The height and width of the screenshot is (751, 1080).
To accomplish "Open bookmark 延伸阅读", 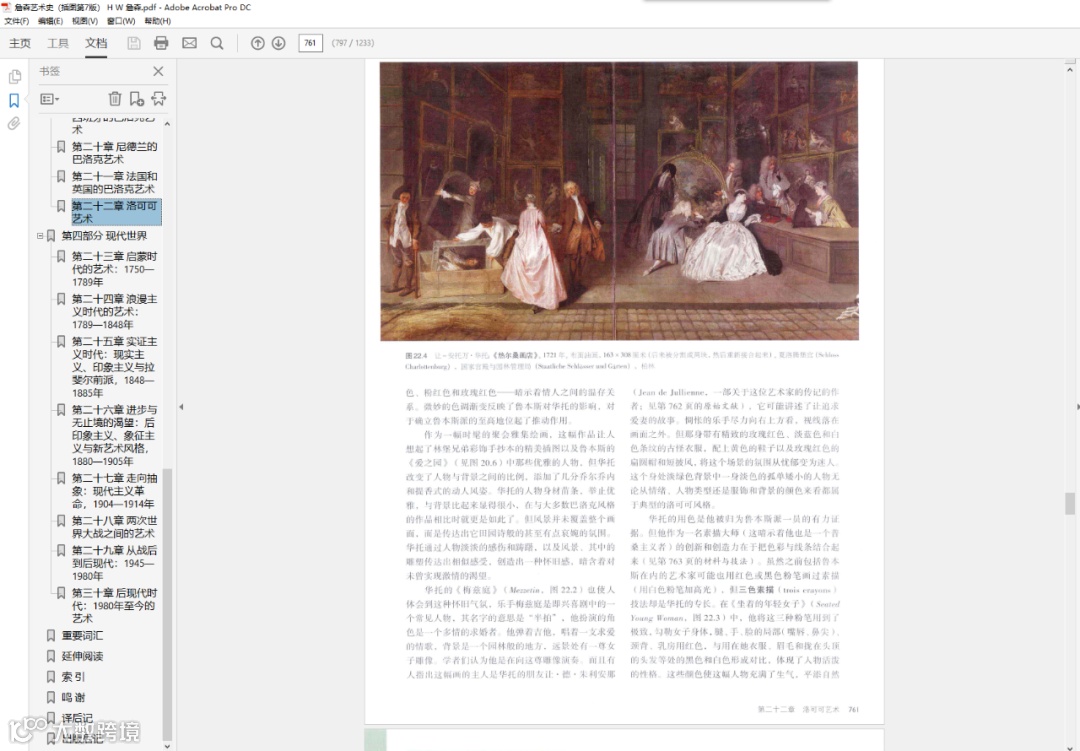I will point(82,656).
